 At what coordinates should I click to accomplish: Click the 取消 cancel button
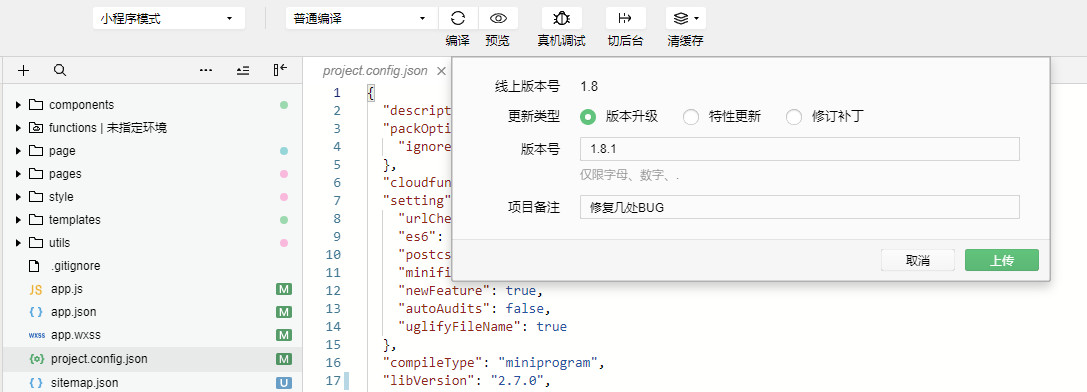point(918,260)
